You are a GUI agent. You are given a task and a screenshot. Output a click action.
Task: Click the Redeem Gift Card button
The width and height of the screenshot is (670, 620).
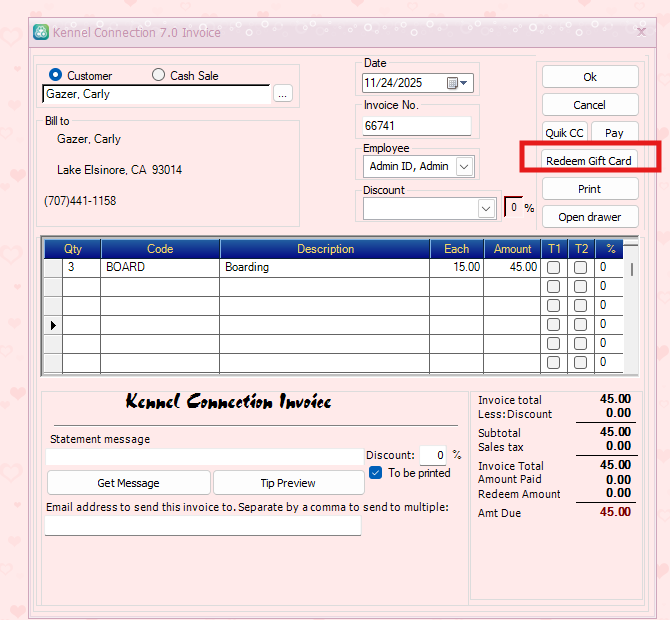click(x=589, y=161)
